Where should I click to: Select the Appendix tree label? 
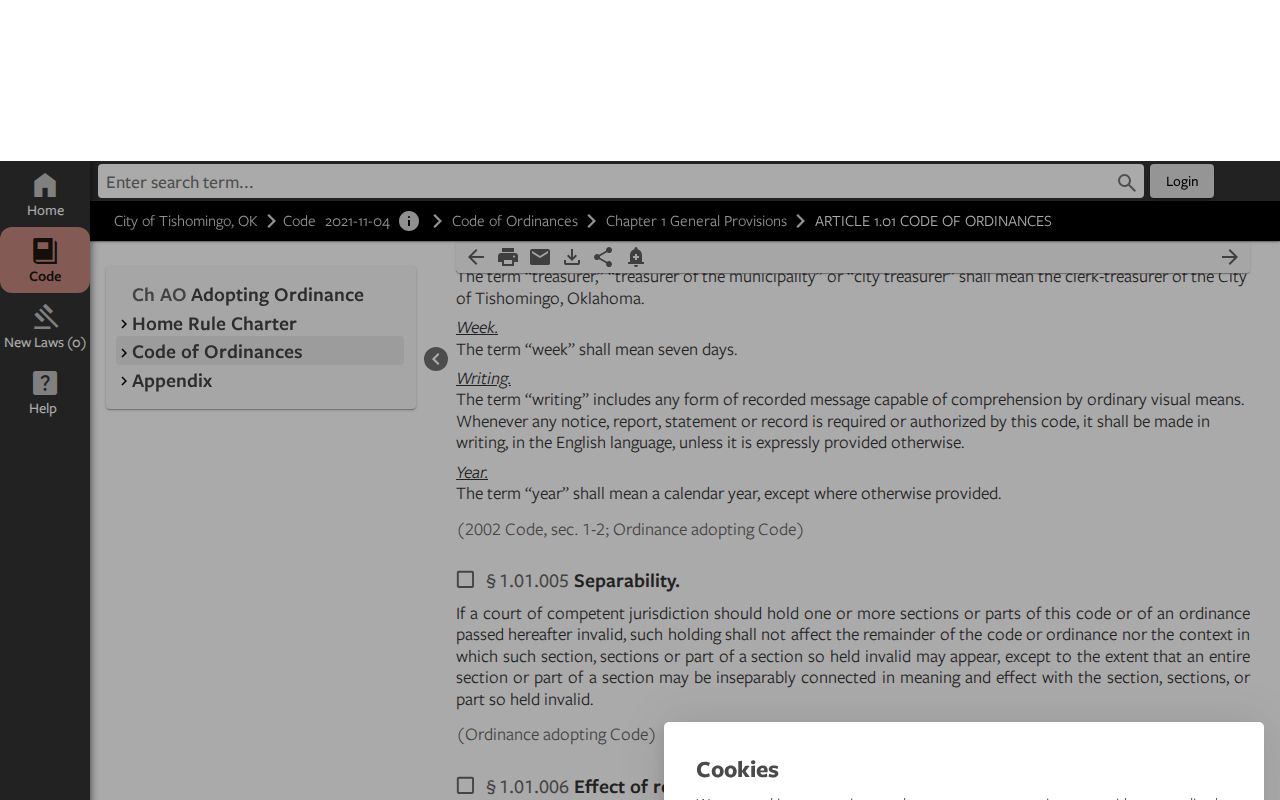click(x=172, y=381)
